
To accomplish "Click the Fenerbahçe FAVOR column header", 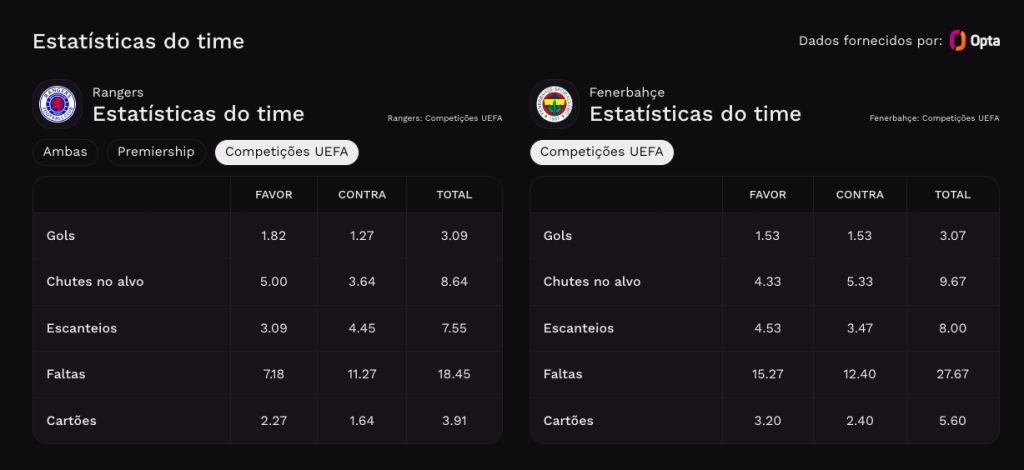I will (x=767, y=195).
